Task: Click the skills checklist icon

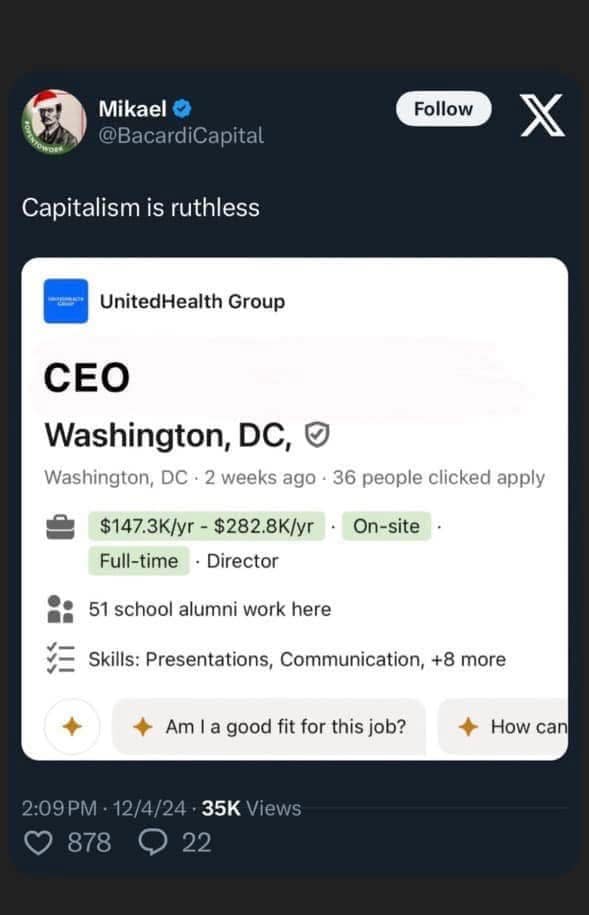Action: click(x=61, y=658)
